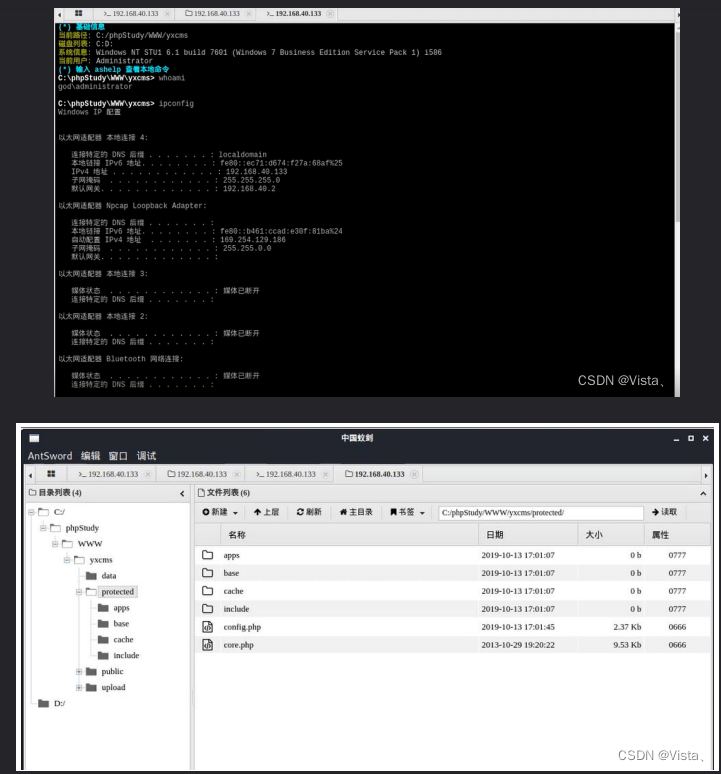Click the home grid icon in upper terminal tab bar
Viewport: 721px width, 774px height.
point(78,13)
